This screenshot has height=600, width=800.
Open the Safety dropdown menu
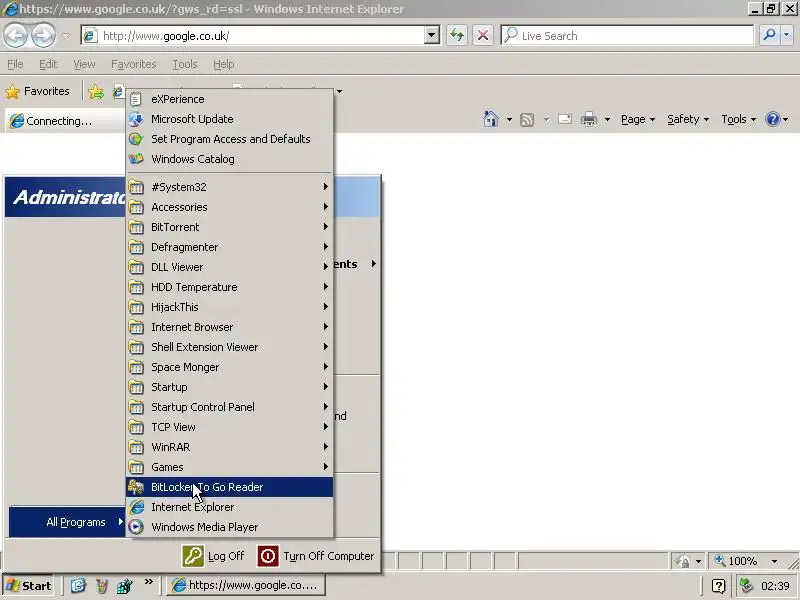tap(688, 119)
